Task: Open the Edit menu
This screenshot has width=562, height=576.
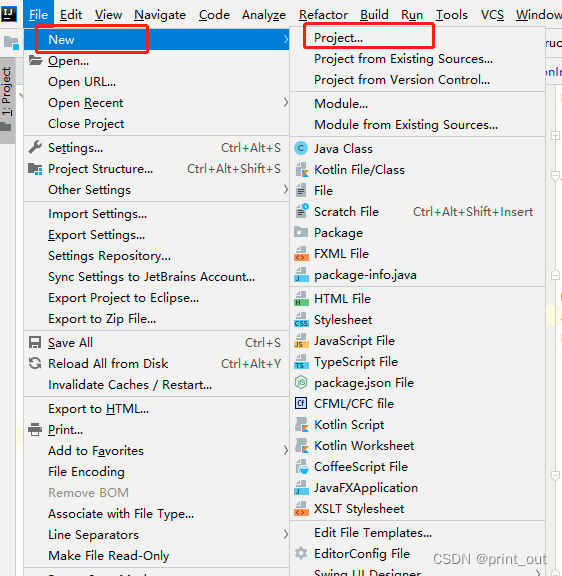Action: [x=71, y=15]
